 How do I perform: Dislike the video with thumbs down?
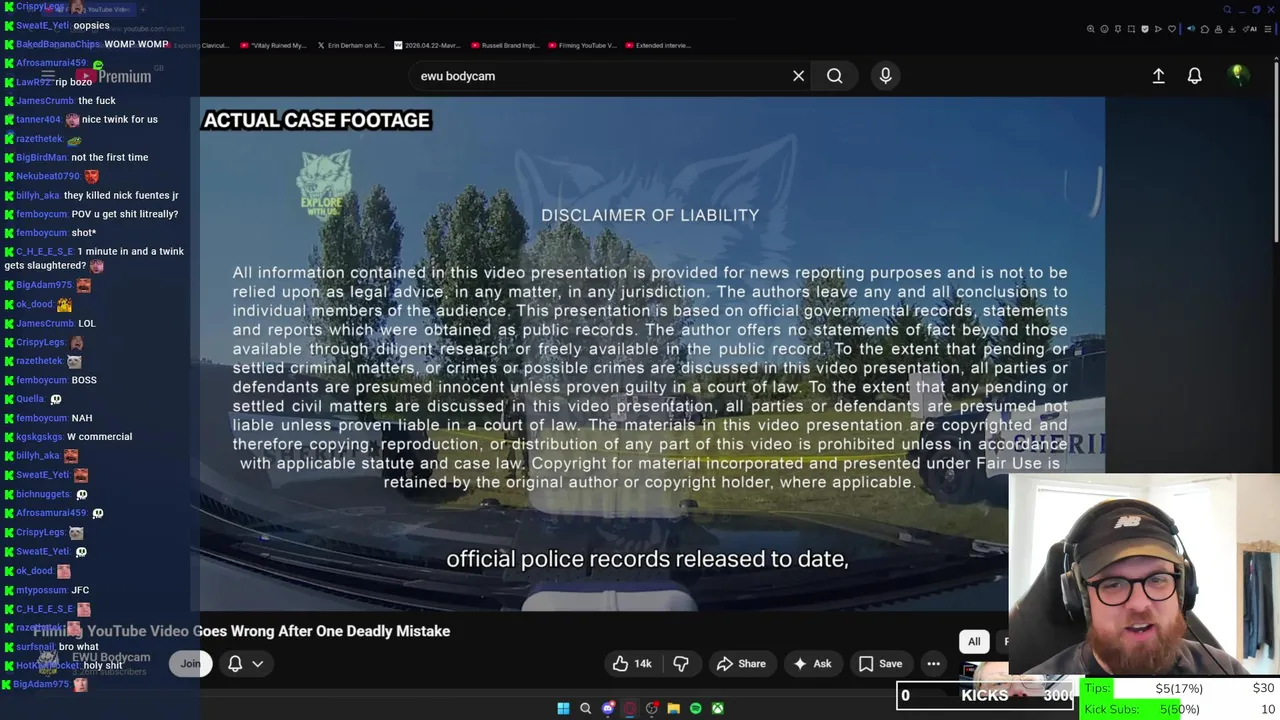681,664
